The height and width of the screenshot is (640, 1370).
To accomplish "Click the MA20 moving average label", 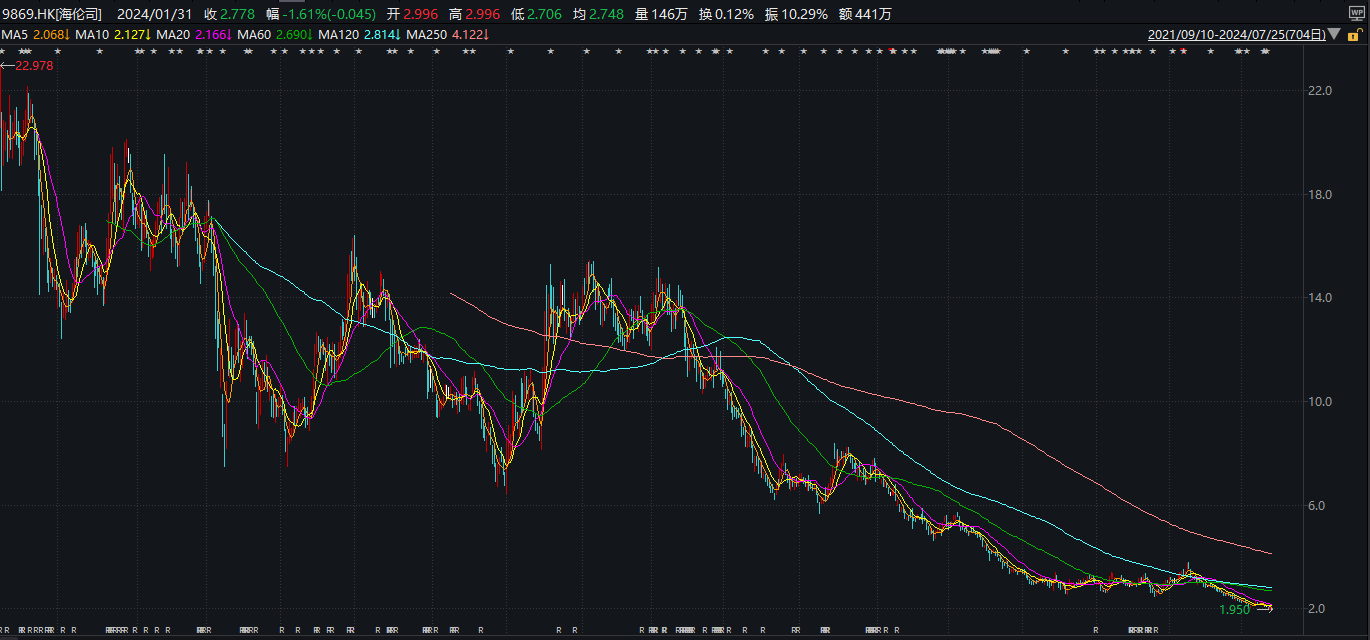I will click(x=173, y=35).
